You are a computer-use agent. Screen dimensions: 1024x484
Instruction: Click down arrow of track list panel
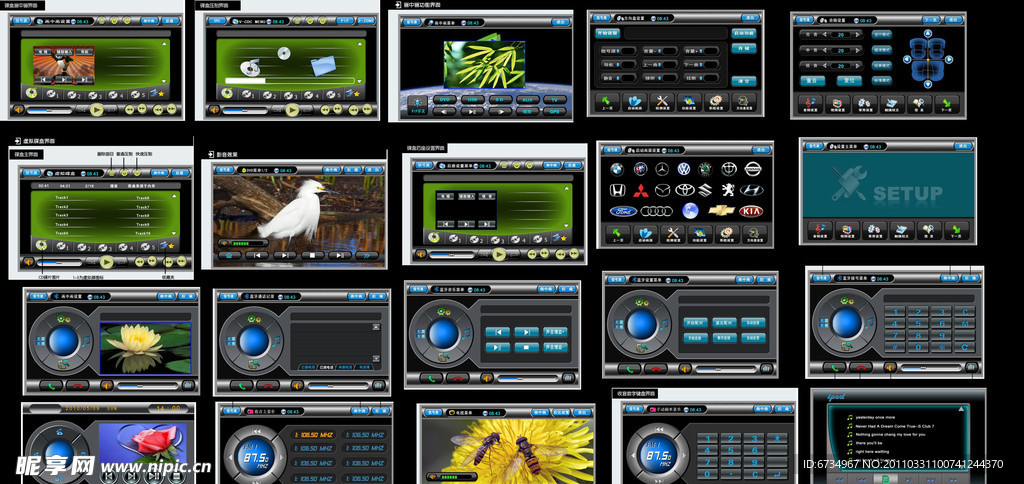tap(172, 233)
